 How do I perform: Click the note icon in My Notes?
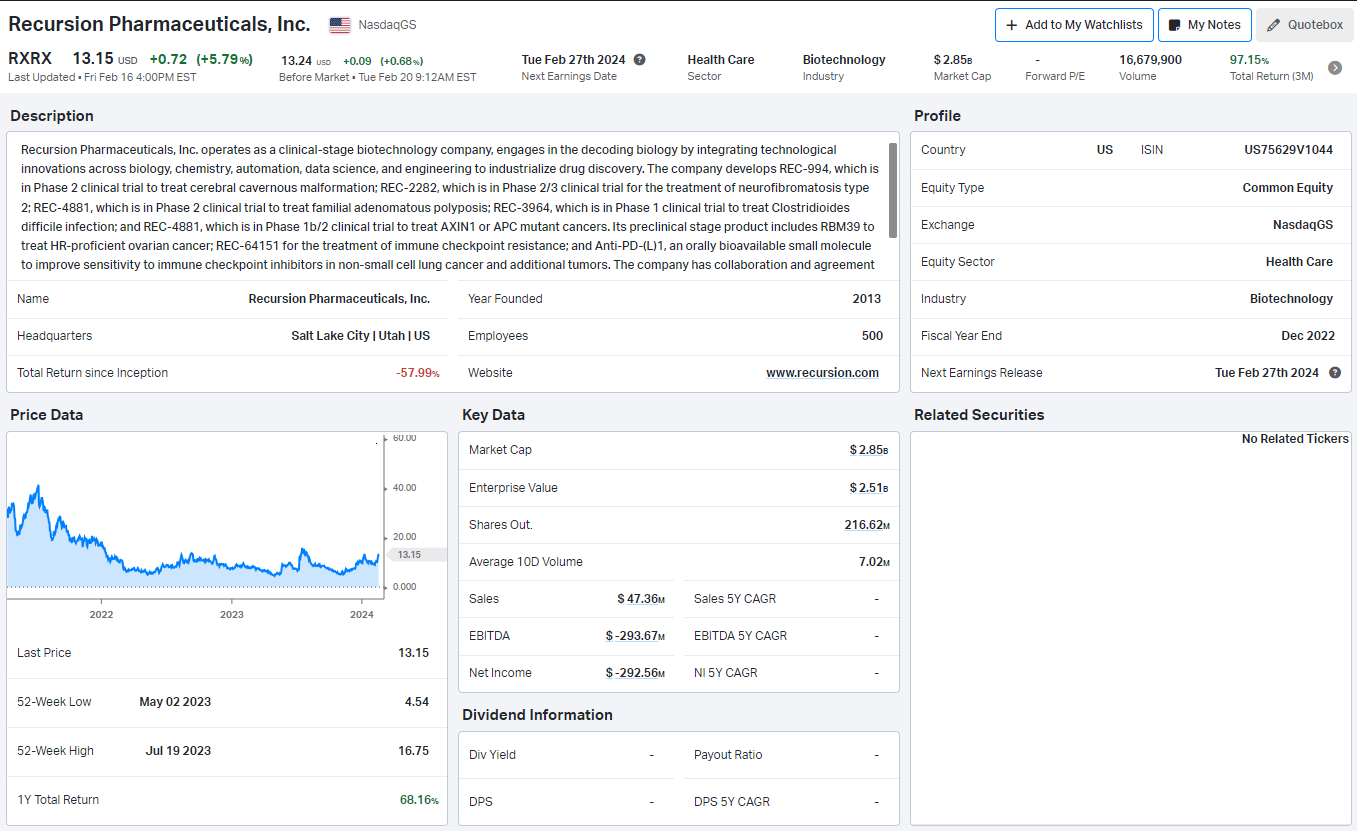(x=1175, y=25)
